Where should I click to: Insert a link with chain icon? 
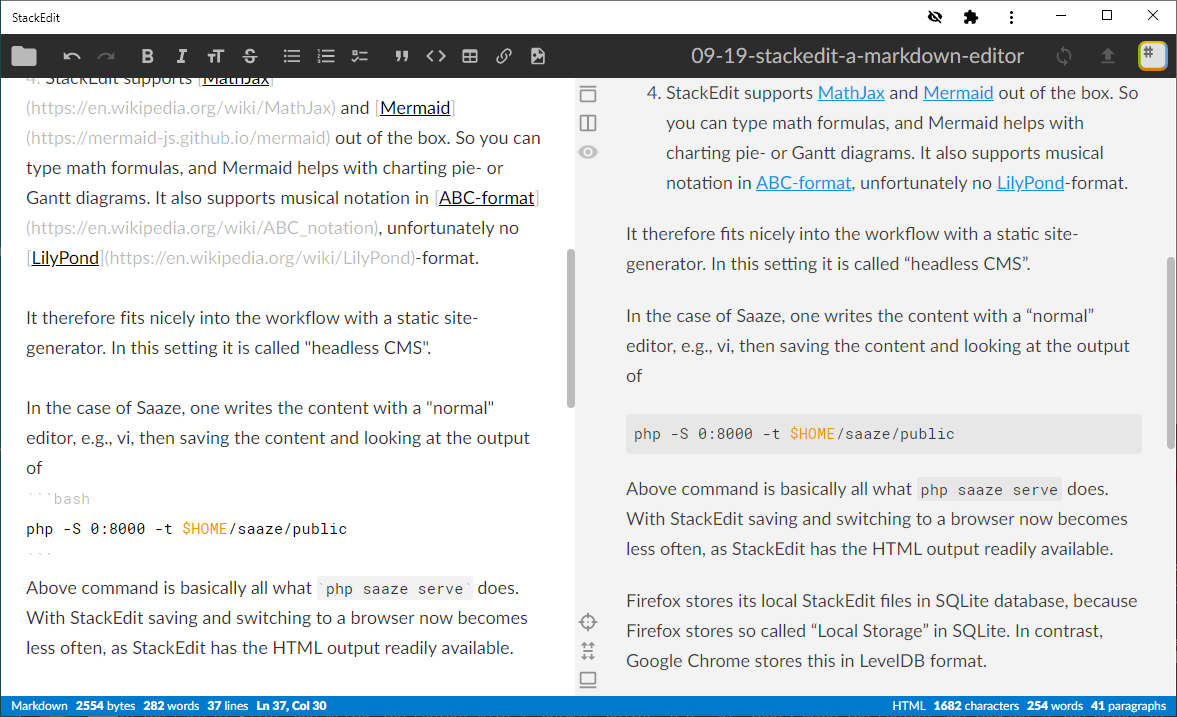[504, 56]
